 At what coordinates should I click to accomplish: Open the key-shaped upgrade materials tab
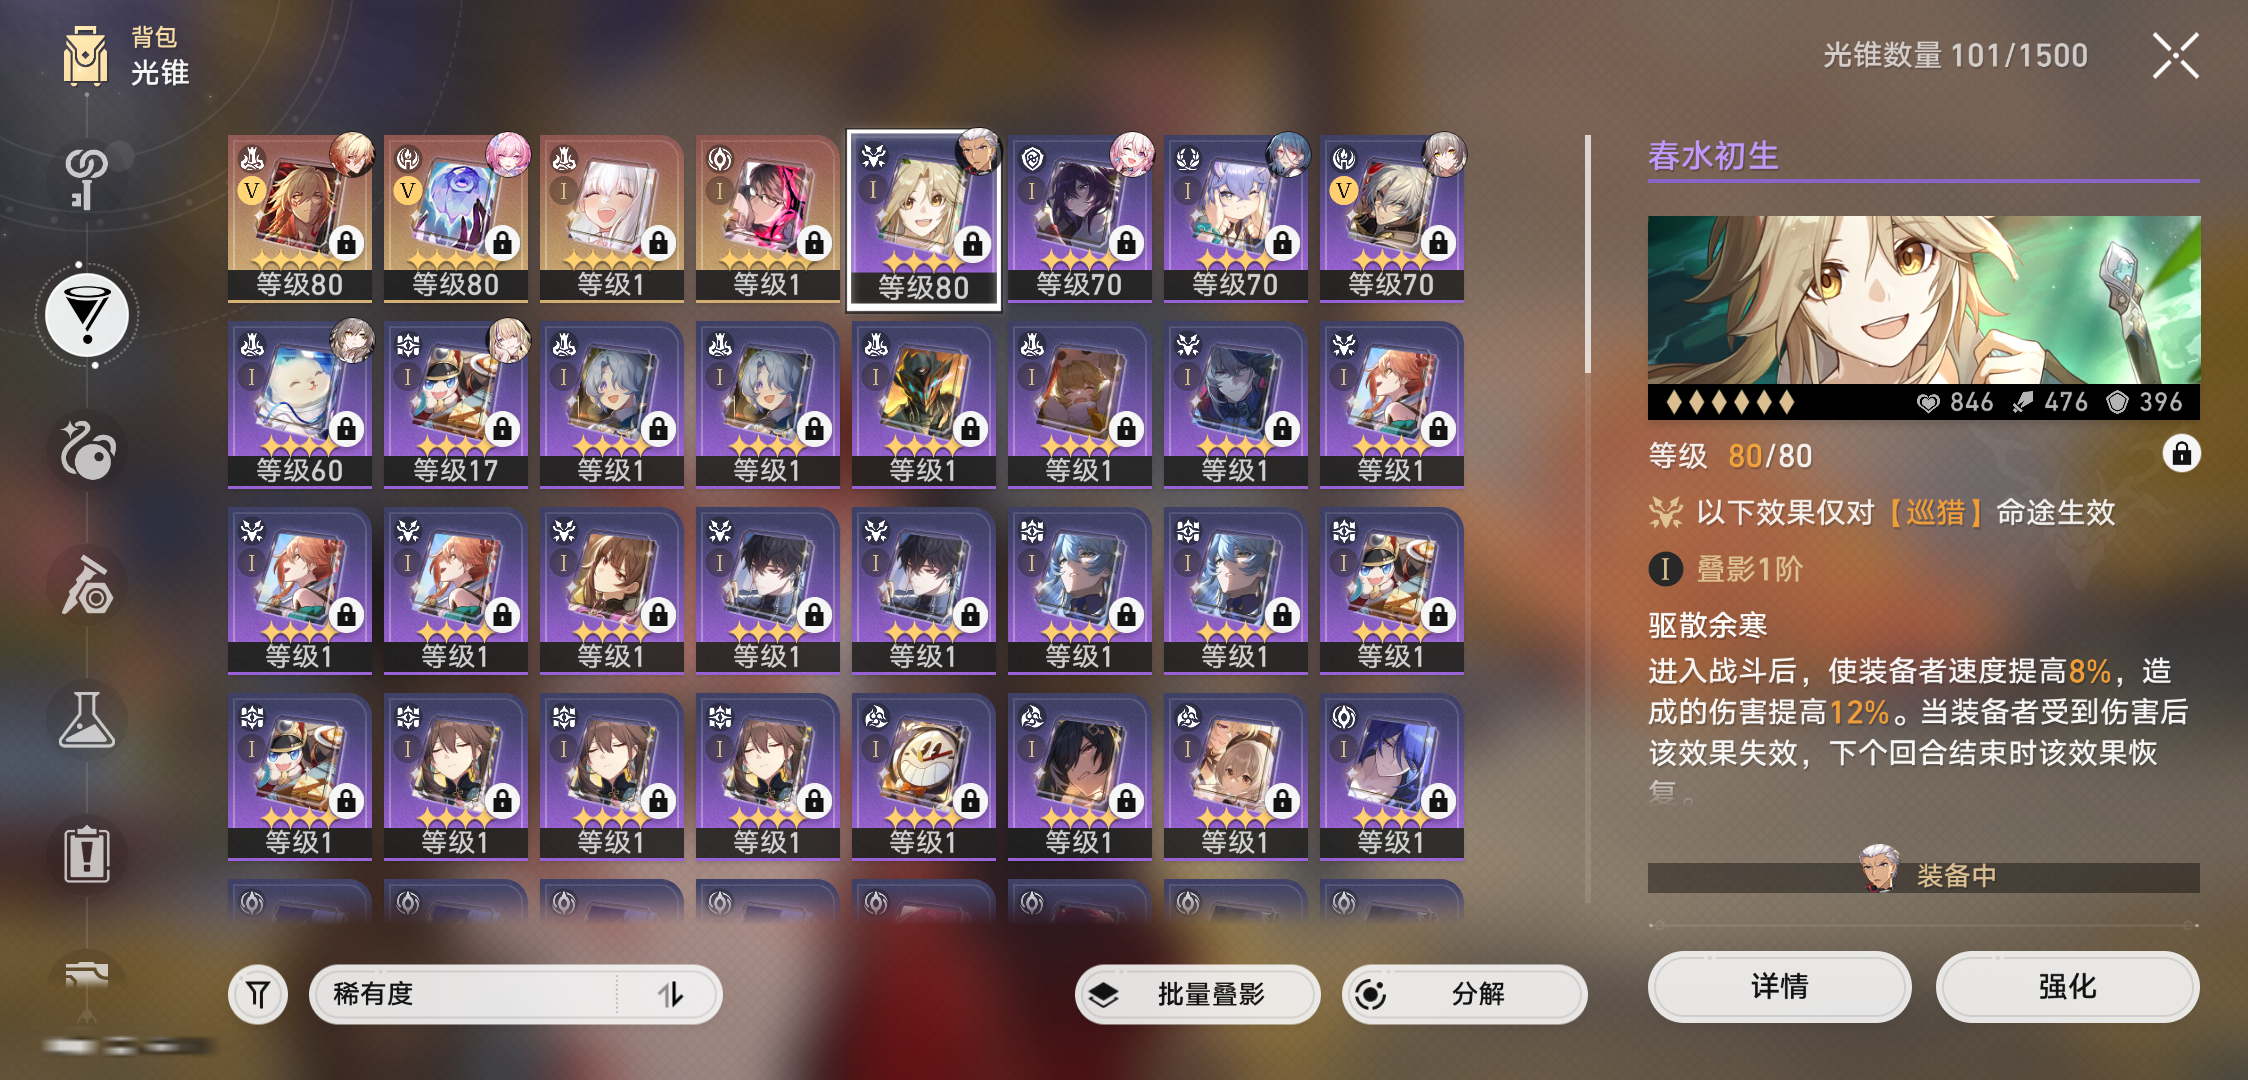[87, 180]
